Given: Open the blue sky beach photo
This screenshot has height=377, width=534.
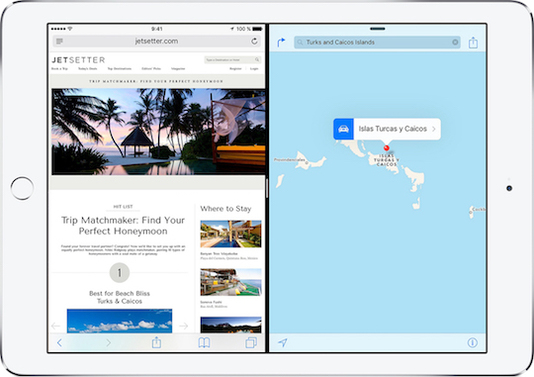Looking at the screenshot, I should click(120, 321).
